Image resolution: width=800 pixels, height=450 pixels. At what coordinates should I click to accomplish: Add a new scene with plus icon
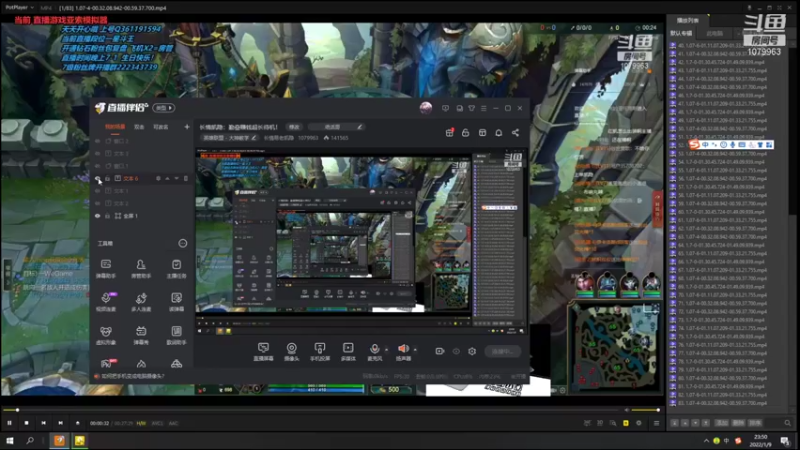pos(187,127)
